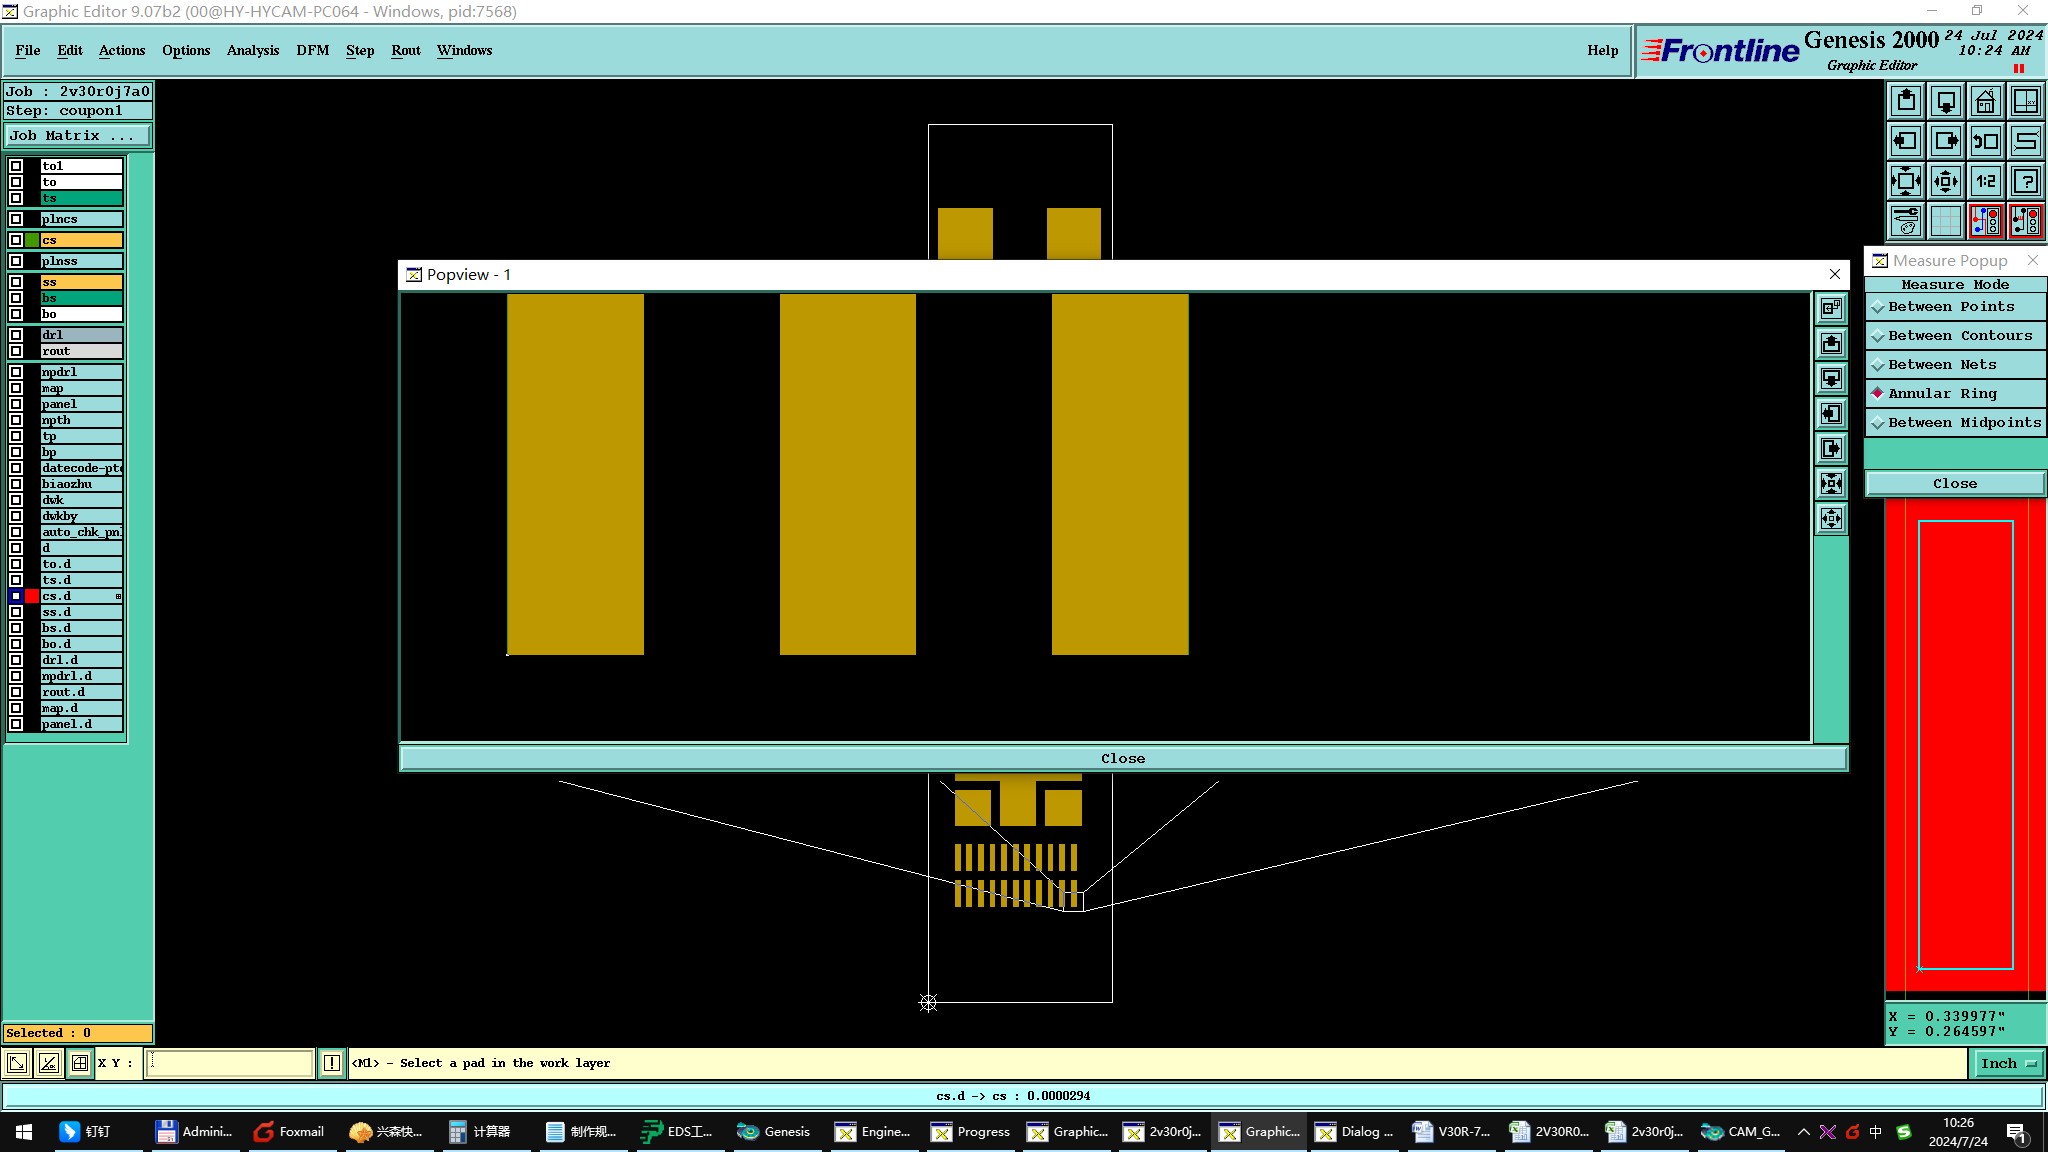Screen dimensions: 2048x1152
Task: Click the undo zoom icon
Action: (1985, 141)
